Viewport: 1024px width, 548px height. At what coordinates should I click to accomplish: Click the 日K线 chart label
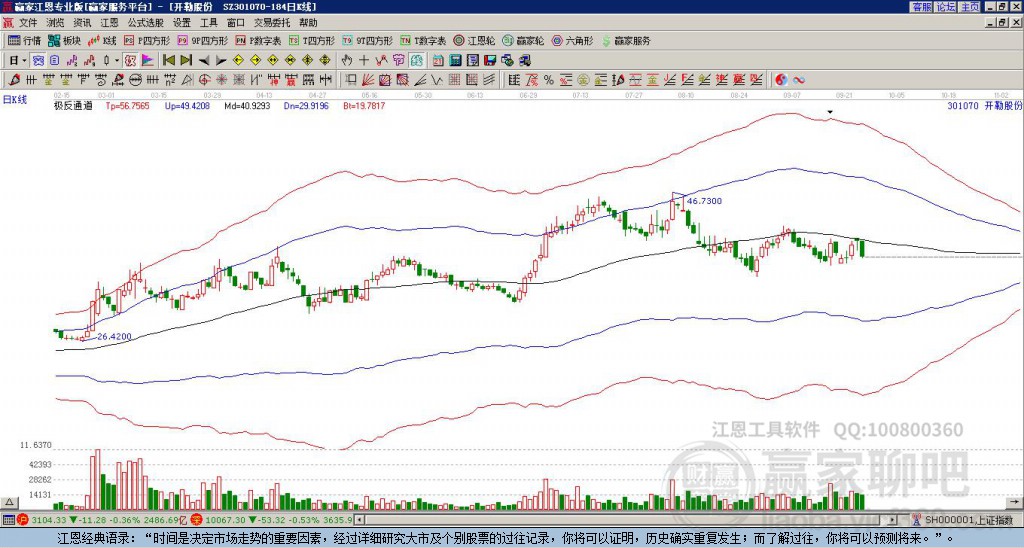(x=15, y=100)
